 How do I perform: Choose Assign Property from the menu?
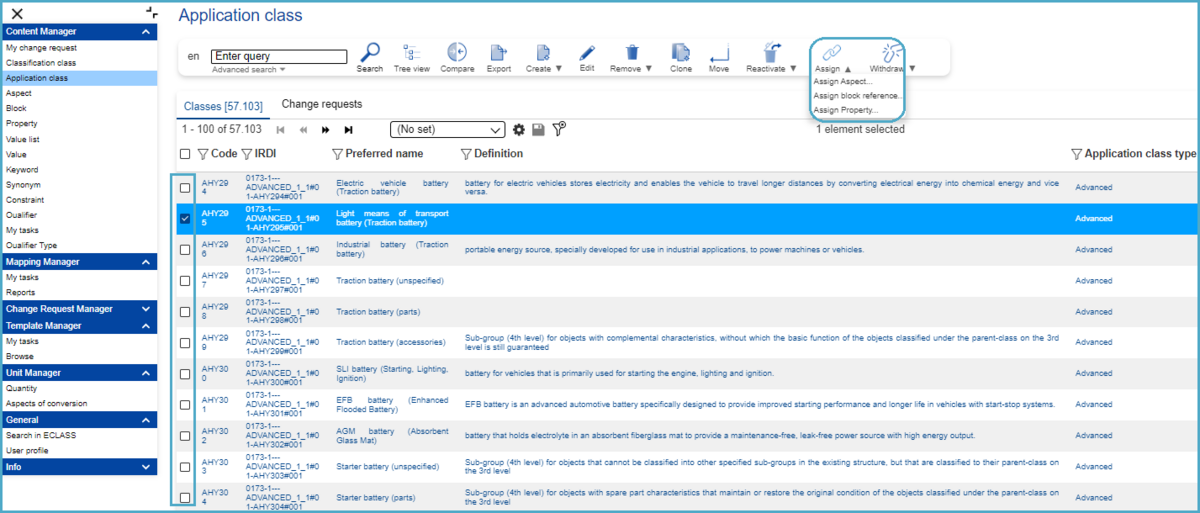[845, 110]
